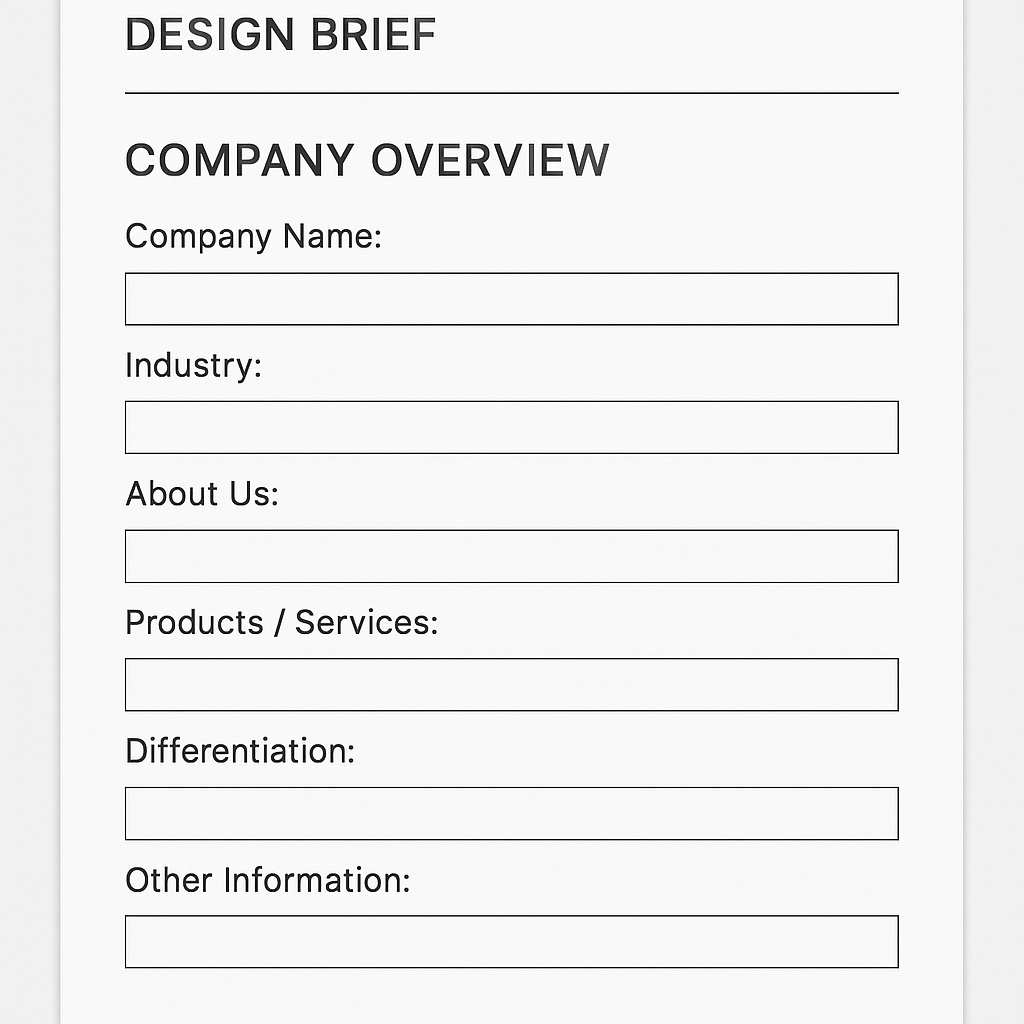Click the Products / Services: label
The image size is (1024, 1024).
tap(281, 622)
